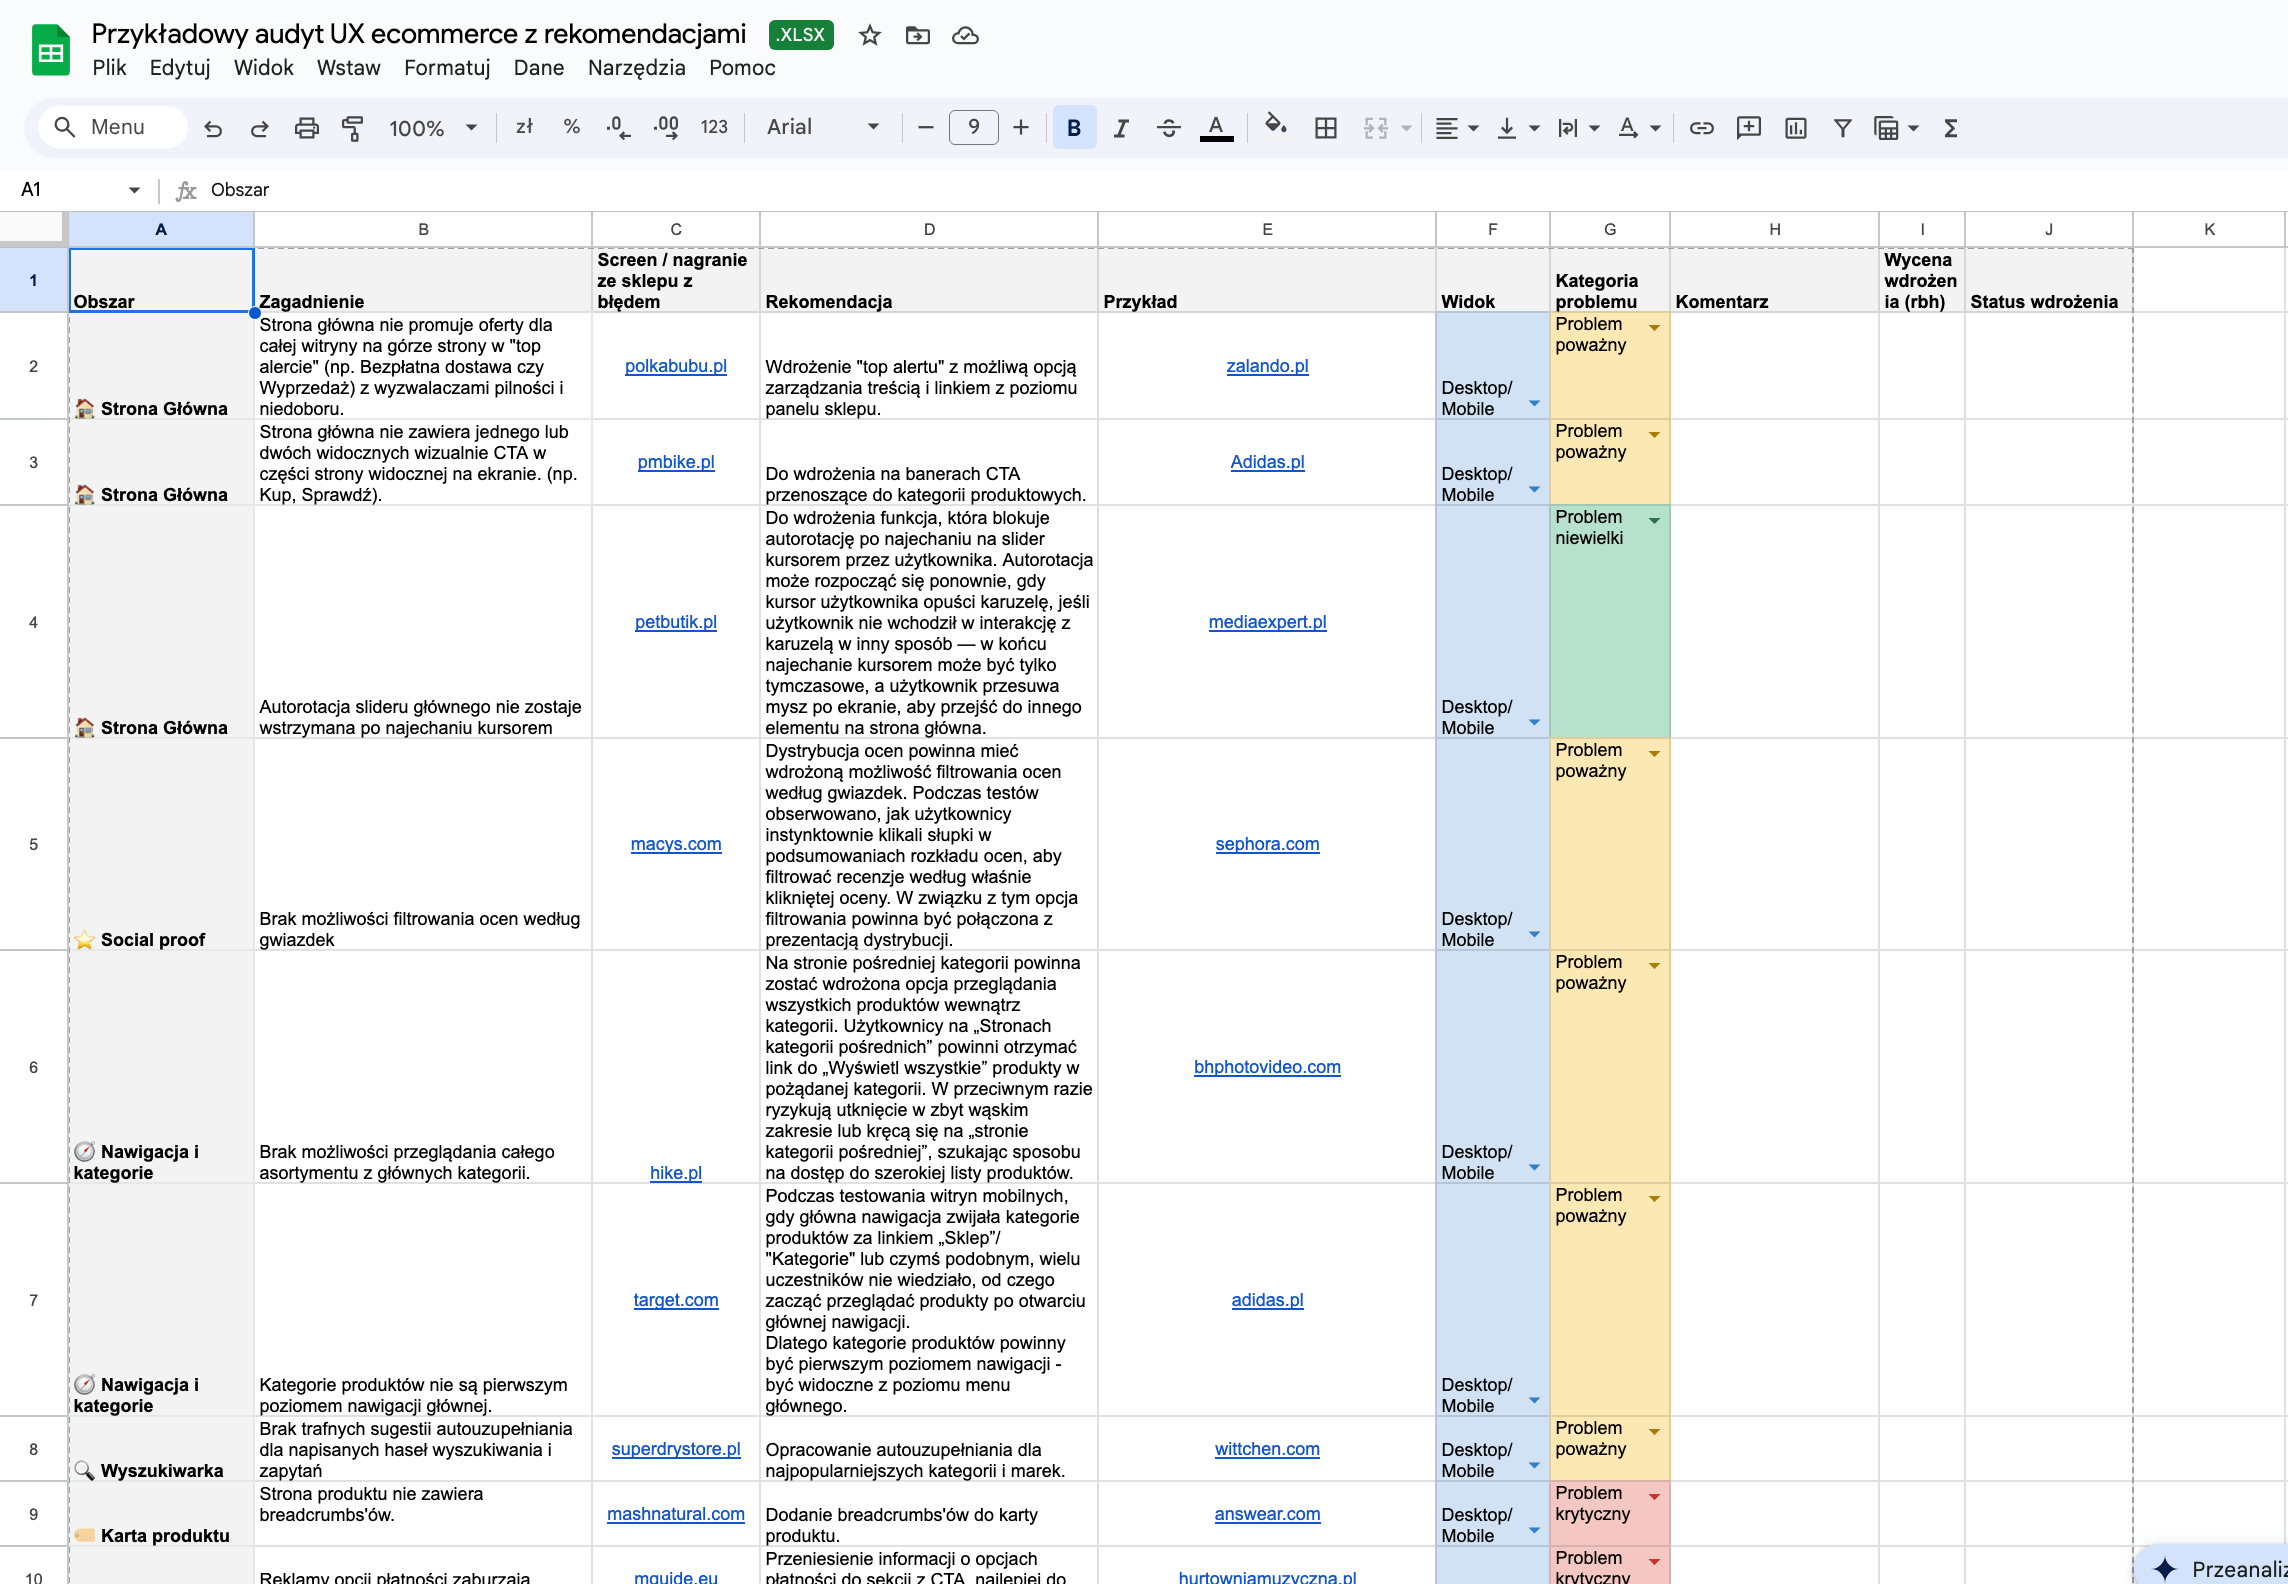Image resolution: width=2288 pixels, height=1584 pixels.
Task: Click the Redo icon
Action: click(x=259, y=128)
